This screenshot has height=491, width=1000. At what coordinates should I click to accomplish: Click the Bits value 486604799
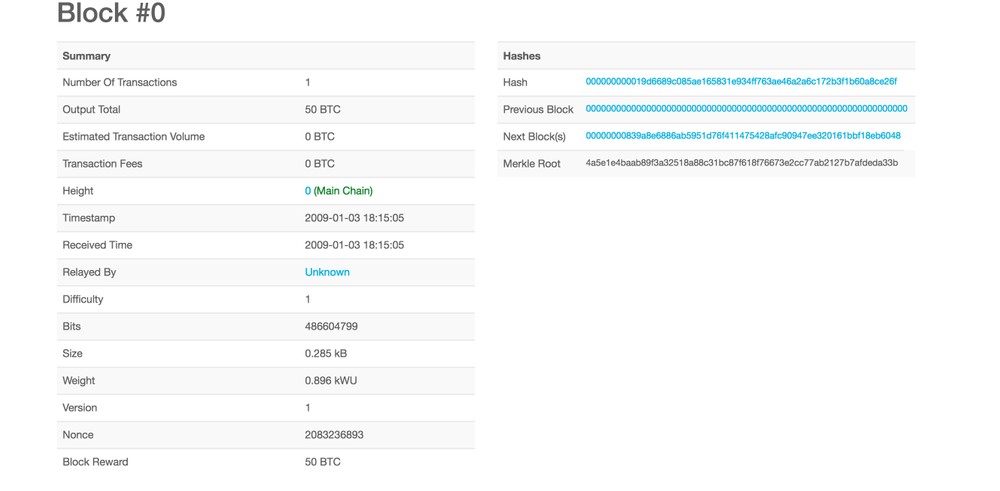pos(331,326)
